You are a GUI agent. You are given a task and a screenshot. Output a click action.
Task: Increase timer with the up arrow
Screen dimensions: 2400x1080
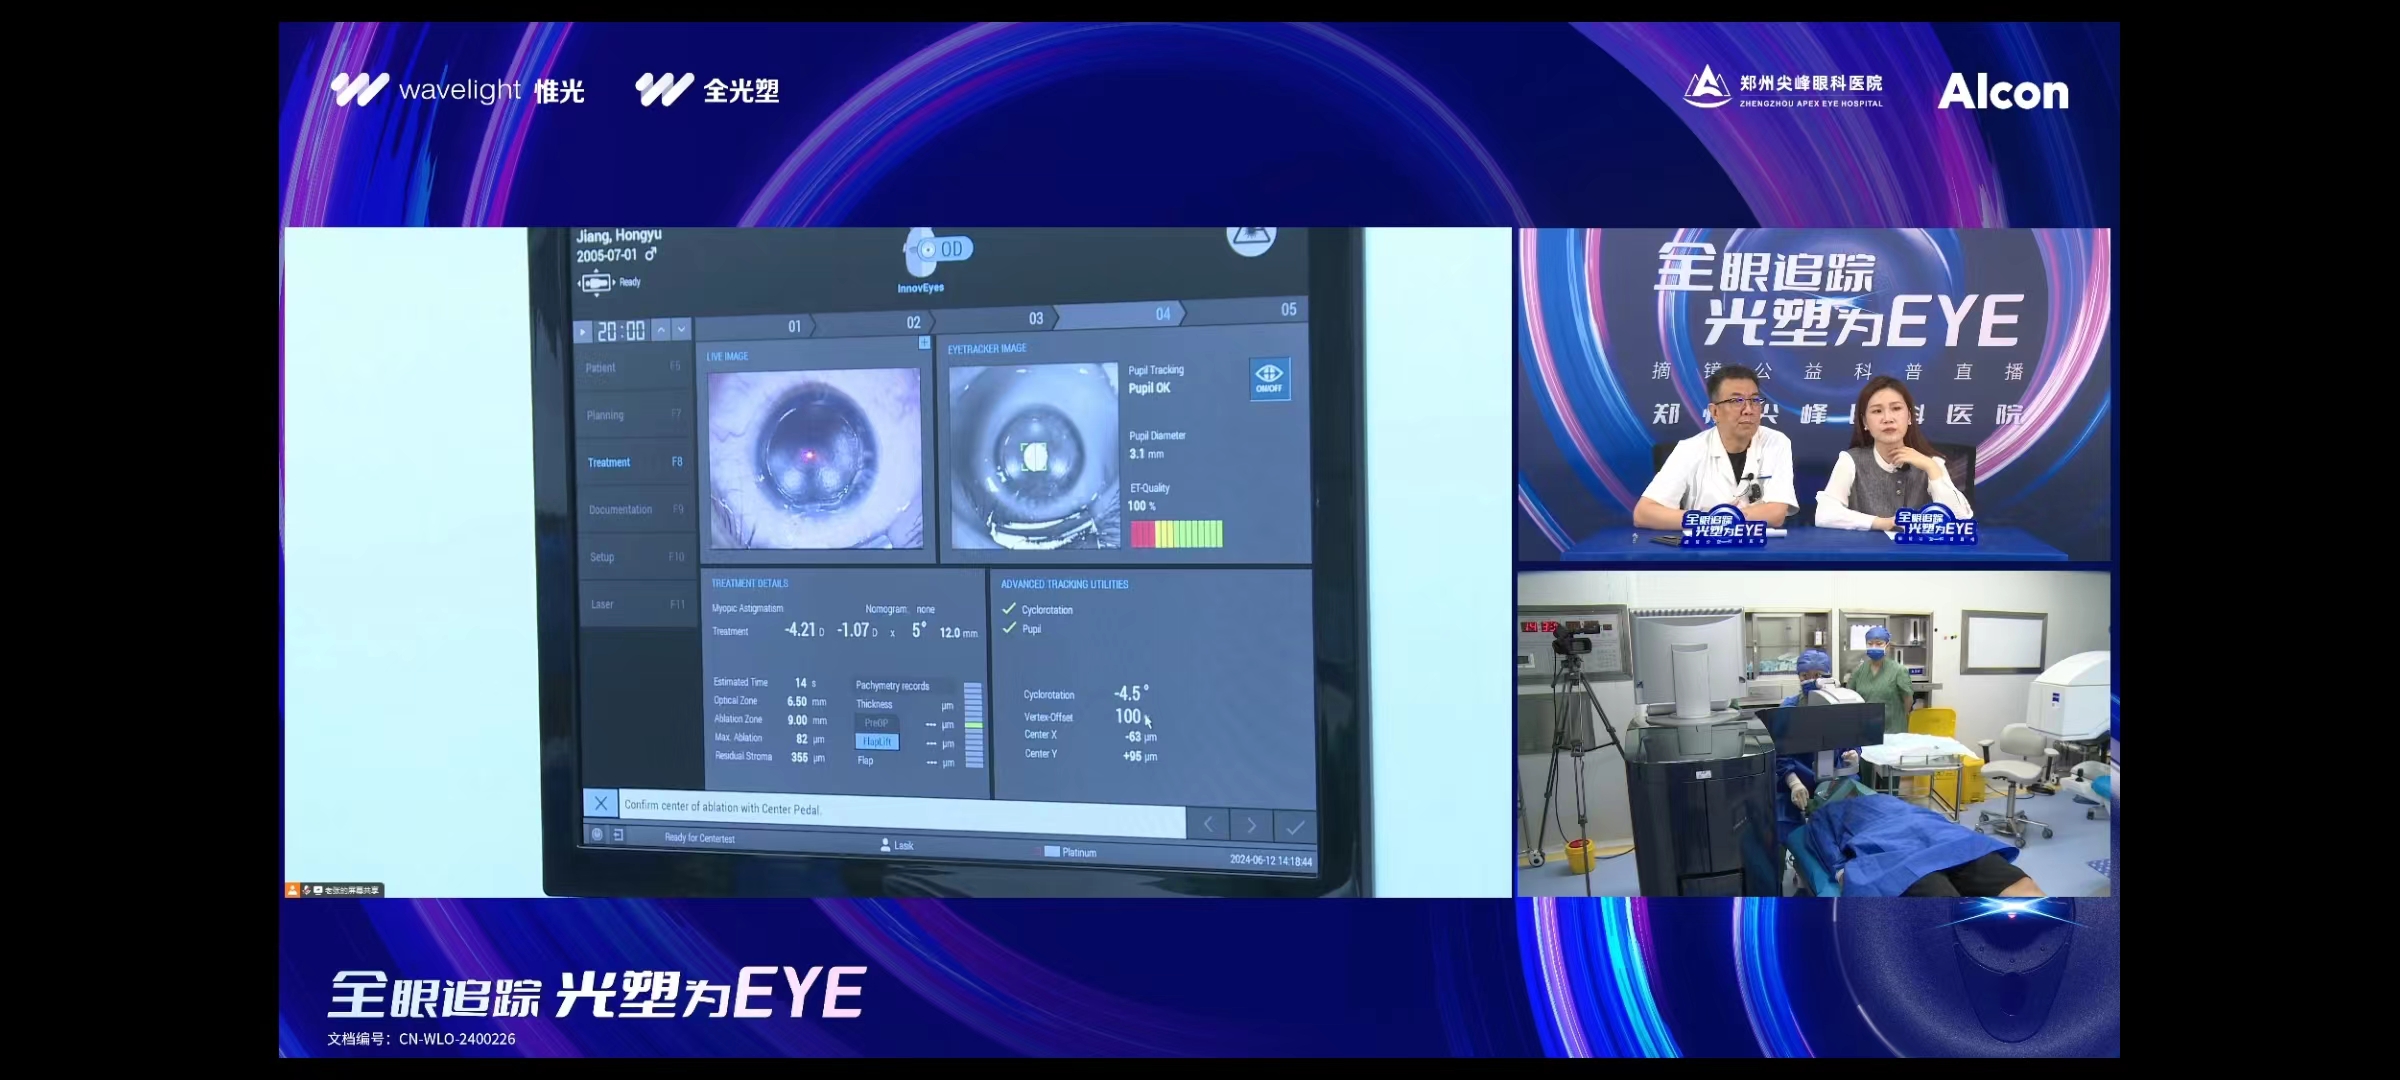(661, 329)
